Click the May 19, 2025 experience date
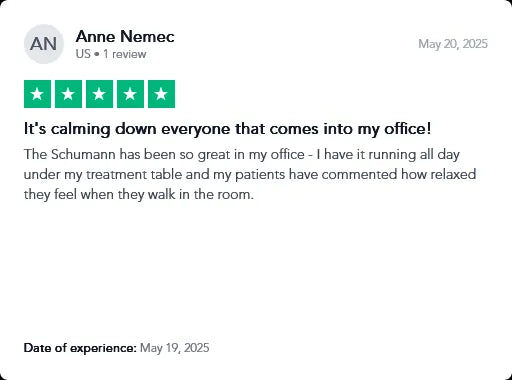This screenshot has height=380, width=512. [x=175, y=348]
